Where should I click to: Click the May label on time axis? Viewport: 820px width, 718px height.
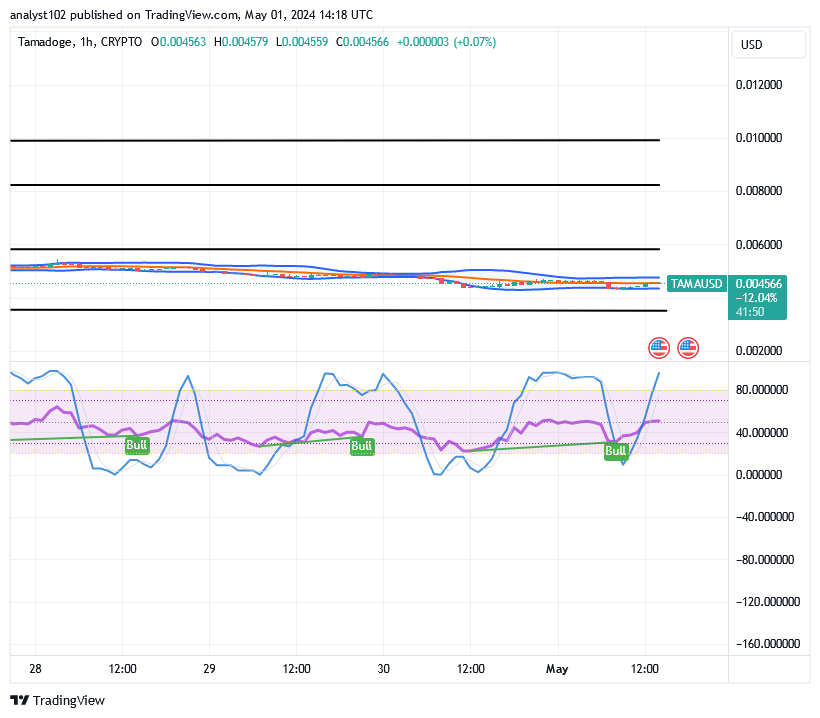coord(557,669)
